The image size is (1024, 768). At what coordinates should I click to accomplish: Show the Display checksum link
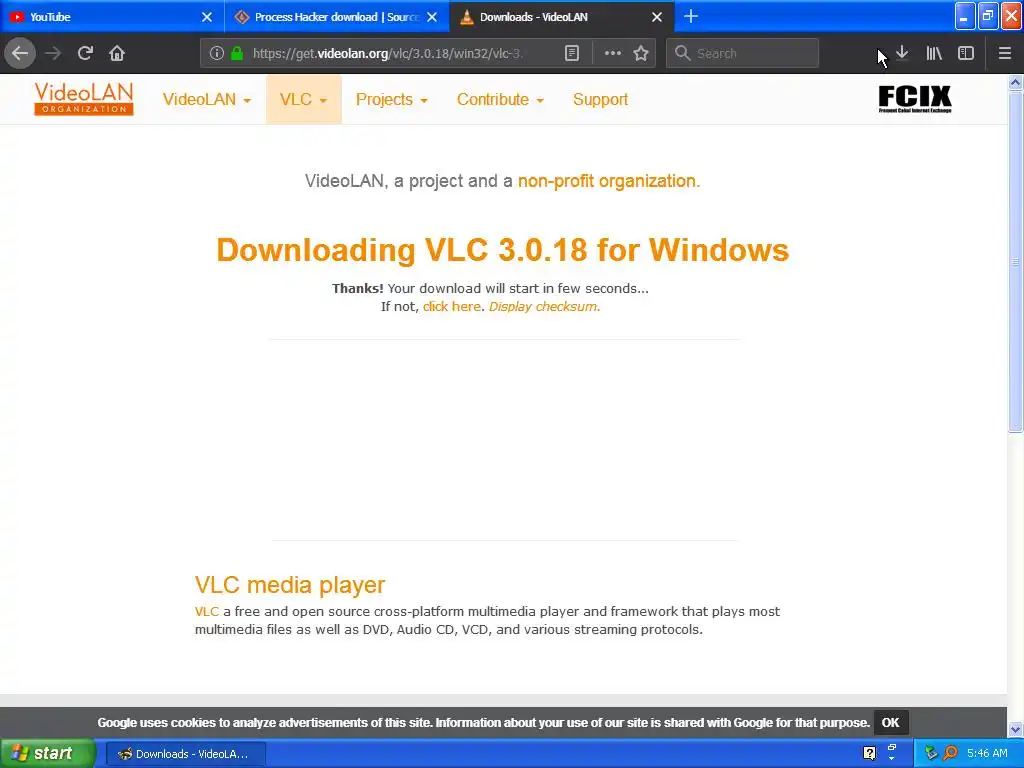pyautogui.click(x=544, y=306)
